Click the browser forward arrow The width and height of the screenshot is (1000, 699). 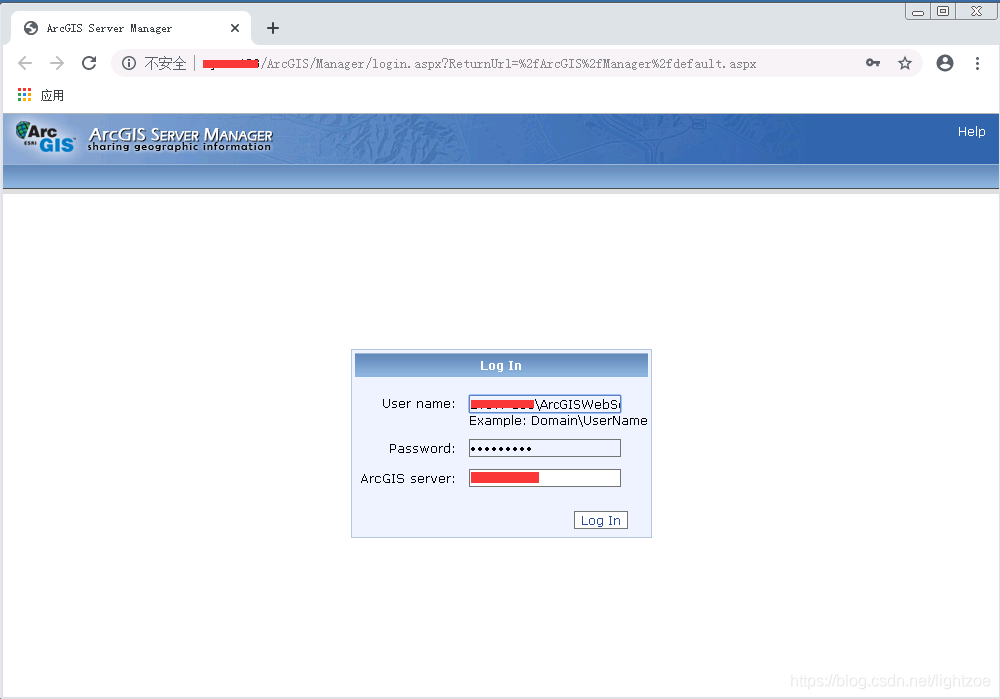[x=57, y=63]
